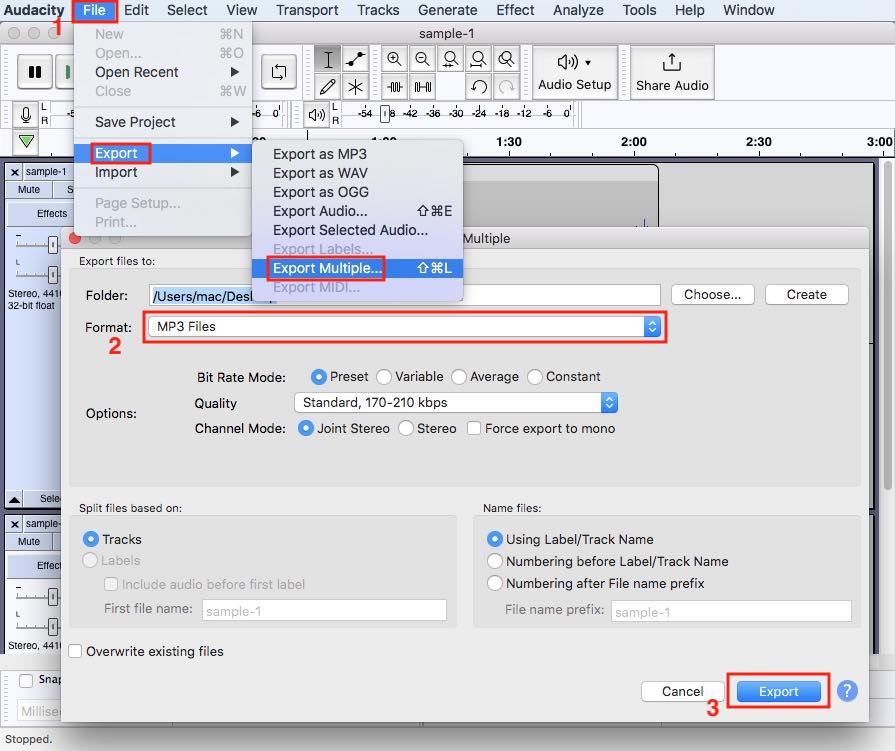Screen dimensions: 895x751
Task: Choose Export as MP3
Action: pyautogui.click(x=357, y=154)
